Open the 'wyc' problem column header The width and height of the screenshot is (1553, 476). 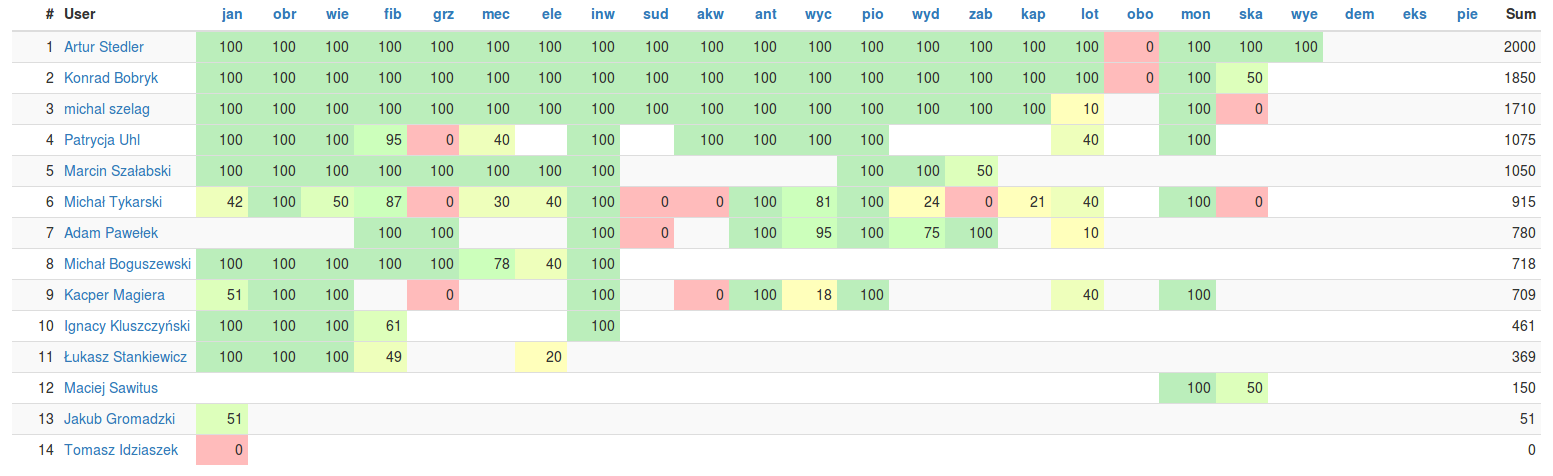[x=819, y=14]
